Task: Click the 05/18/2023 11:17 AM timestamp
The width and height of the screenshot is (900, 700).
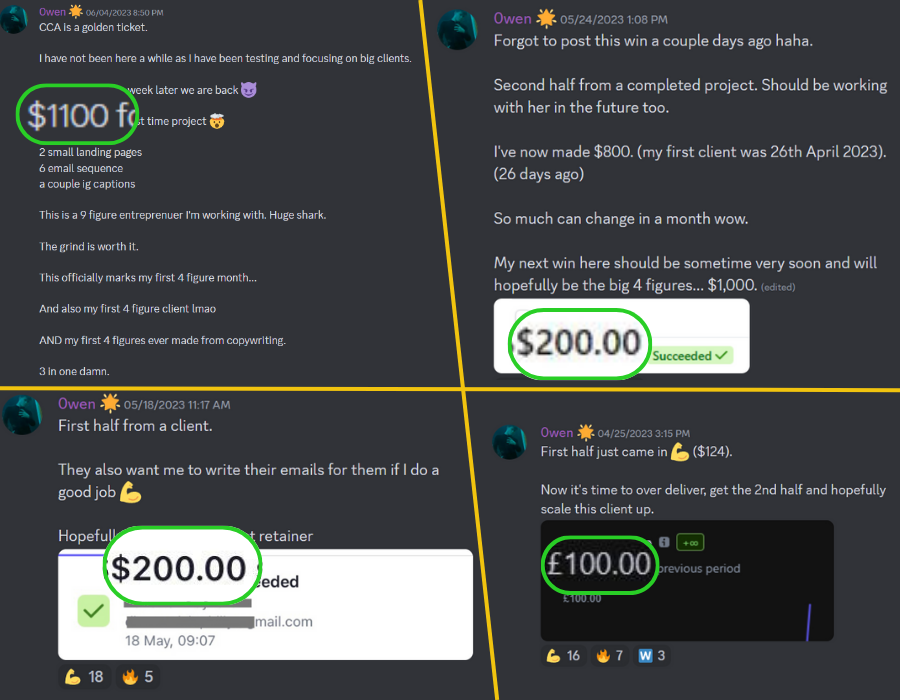Action: [x=177, y=405]
